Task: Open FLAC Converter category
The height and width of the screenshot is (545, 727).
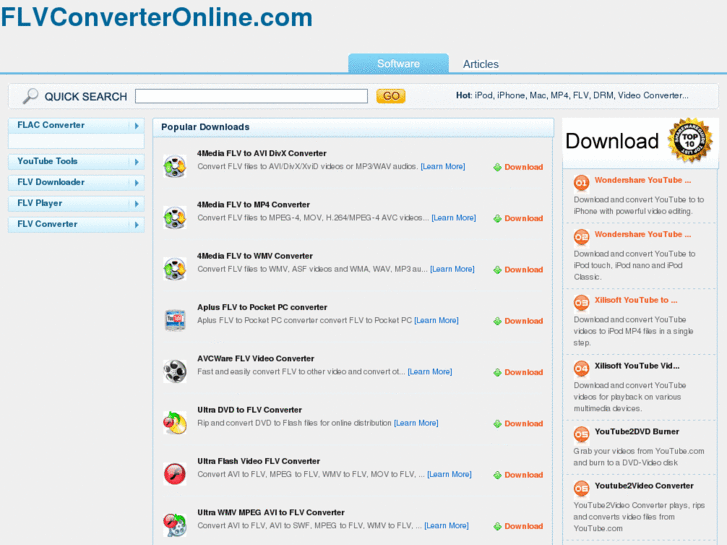Action: click(51, 125)
